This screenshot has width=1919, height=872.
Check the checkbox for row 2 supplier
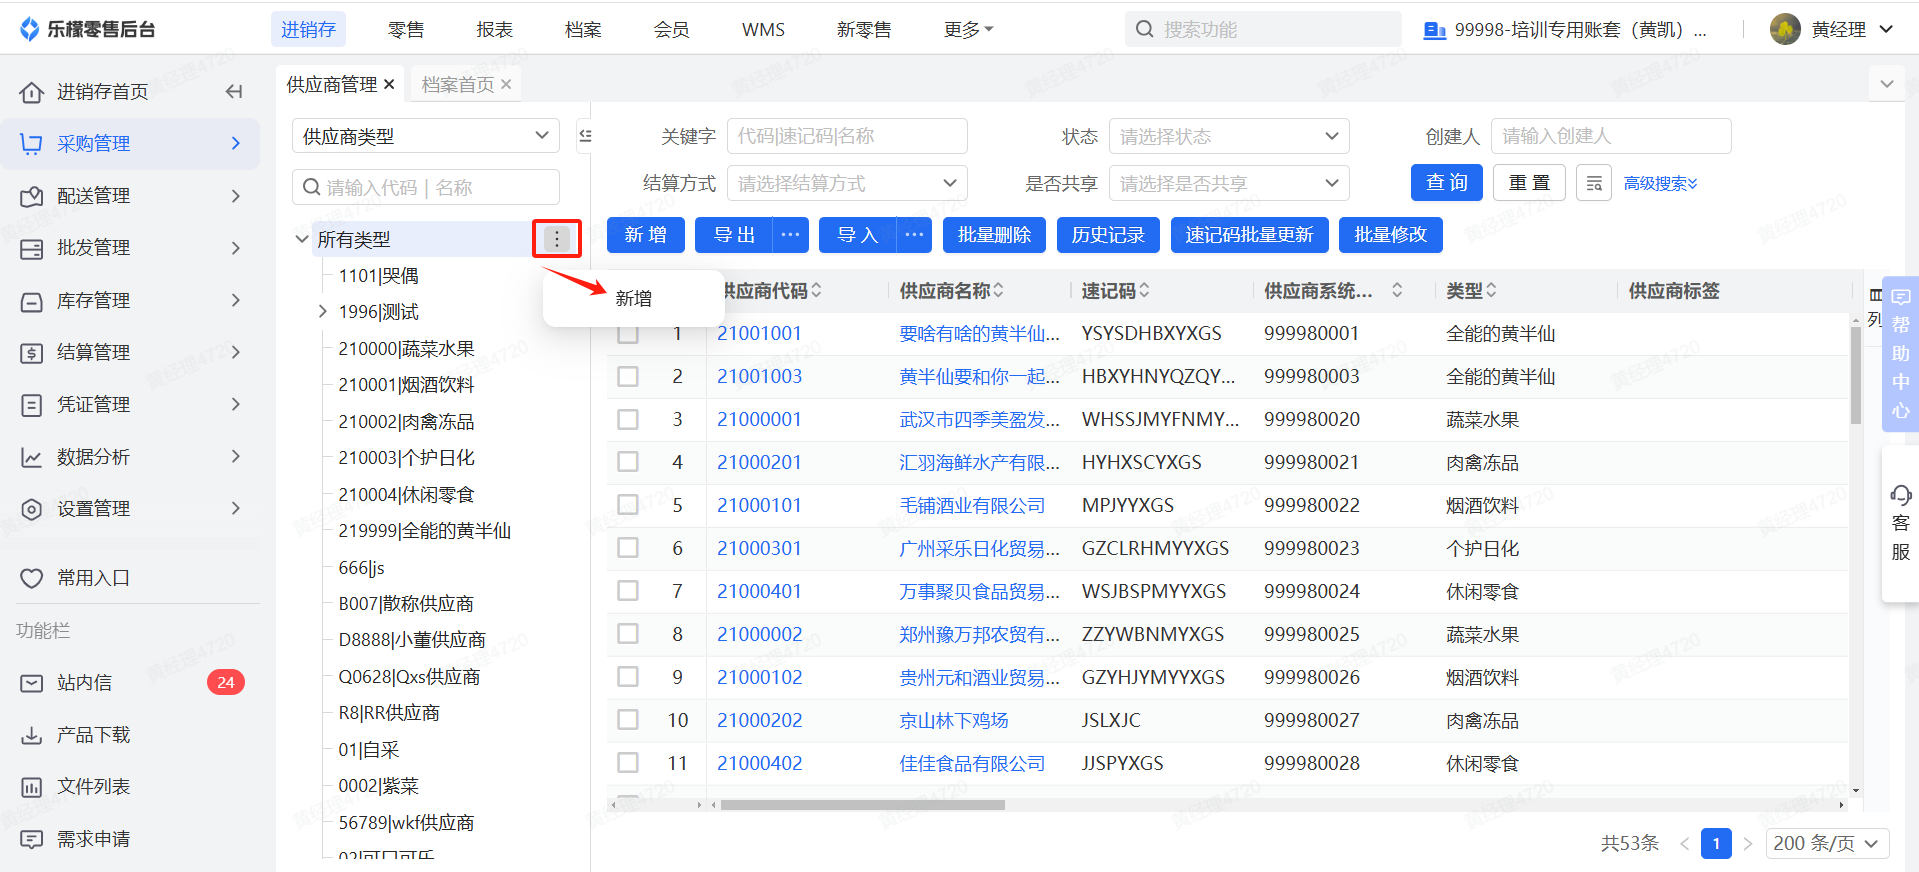point(628,377)
